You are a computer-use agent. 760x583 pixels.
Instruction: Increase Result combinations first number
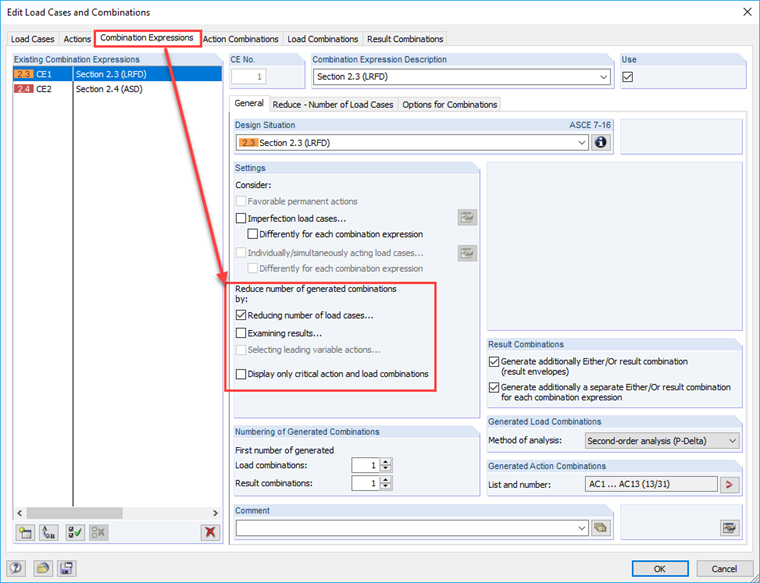tap(385, 480)
